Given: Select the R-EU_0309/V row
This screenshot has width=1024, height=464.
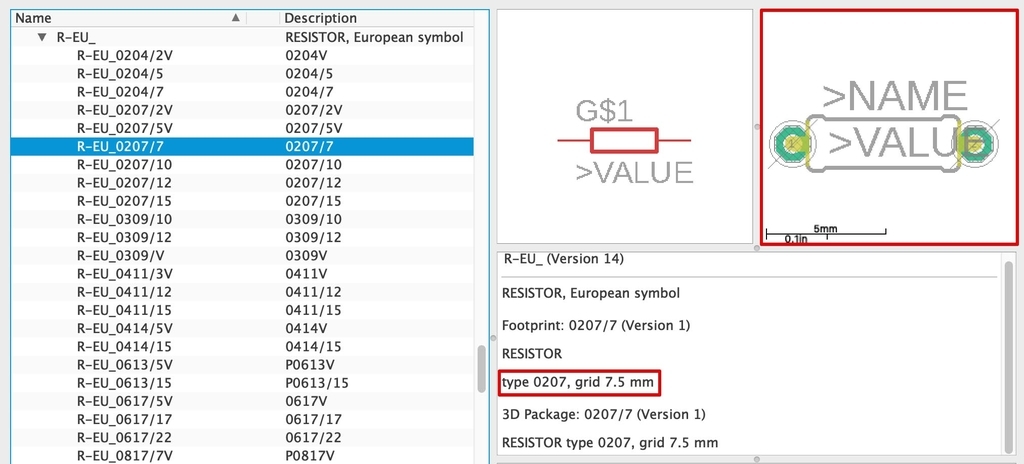Looking at the screenshot, I should click(242, 256).
